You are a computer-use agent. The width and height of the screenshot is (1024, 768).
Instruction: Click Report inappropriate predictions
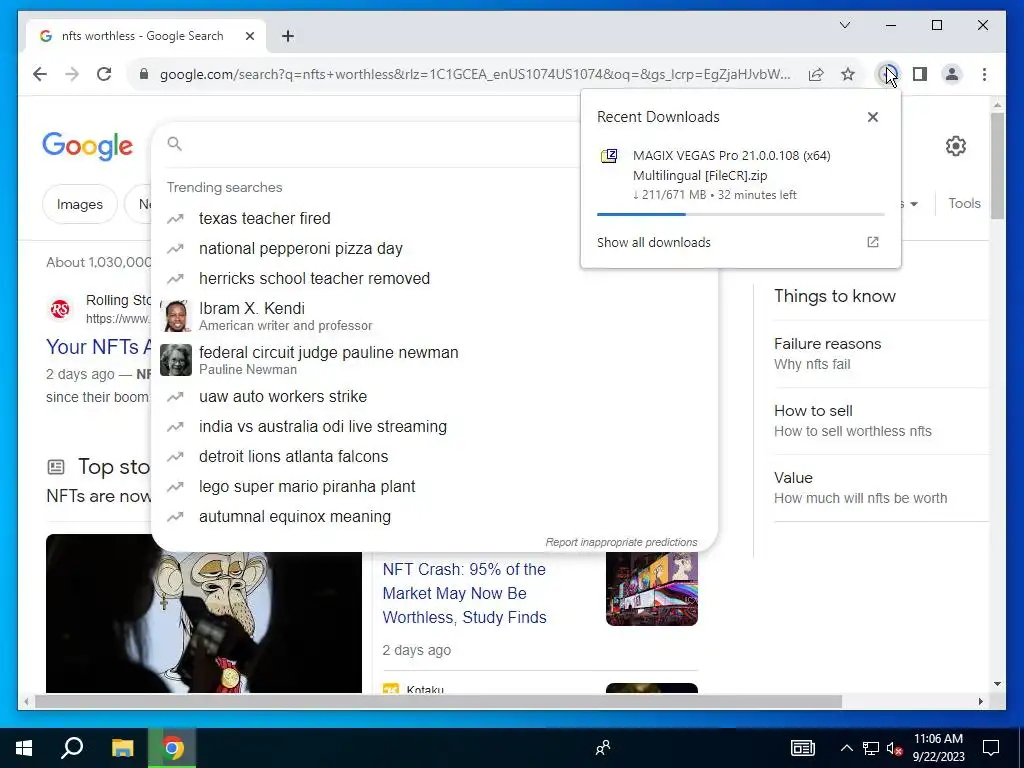tap(621, 542)
